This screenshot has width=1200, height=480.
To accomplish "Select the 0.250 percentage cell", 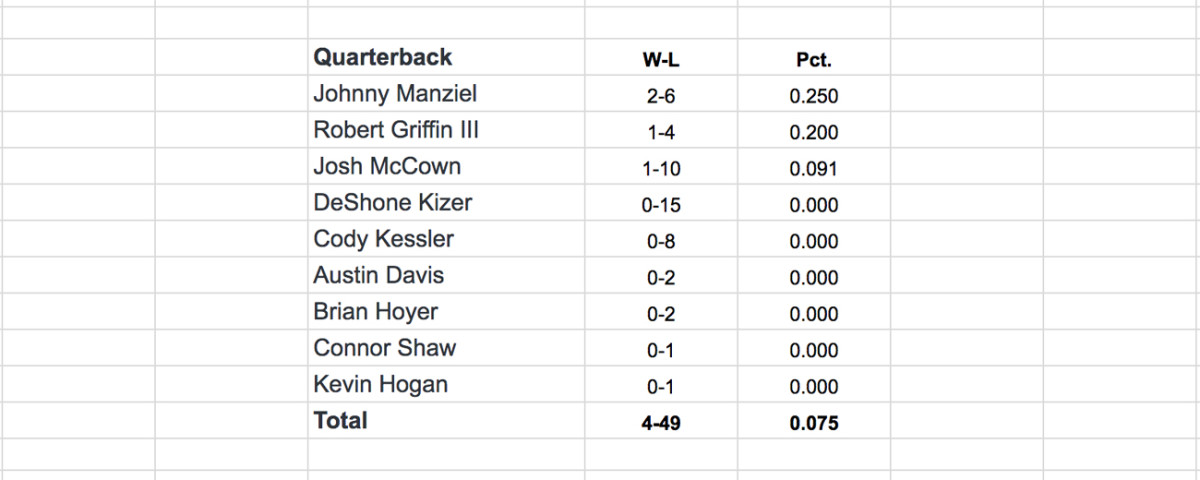I will (x=813, y=97).
